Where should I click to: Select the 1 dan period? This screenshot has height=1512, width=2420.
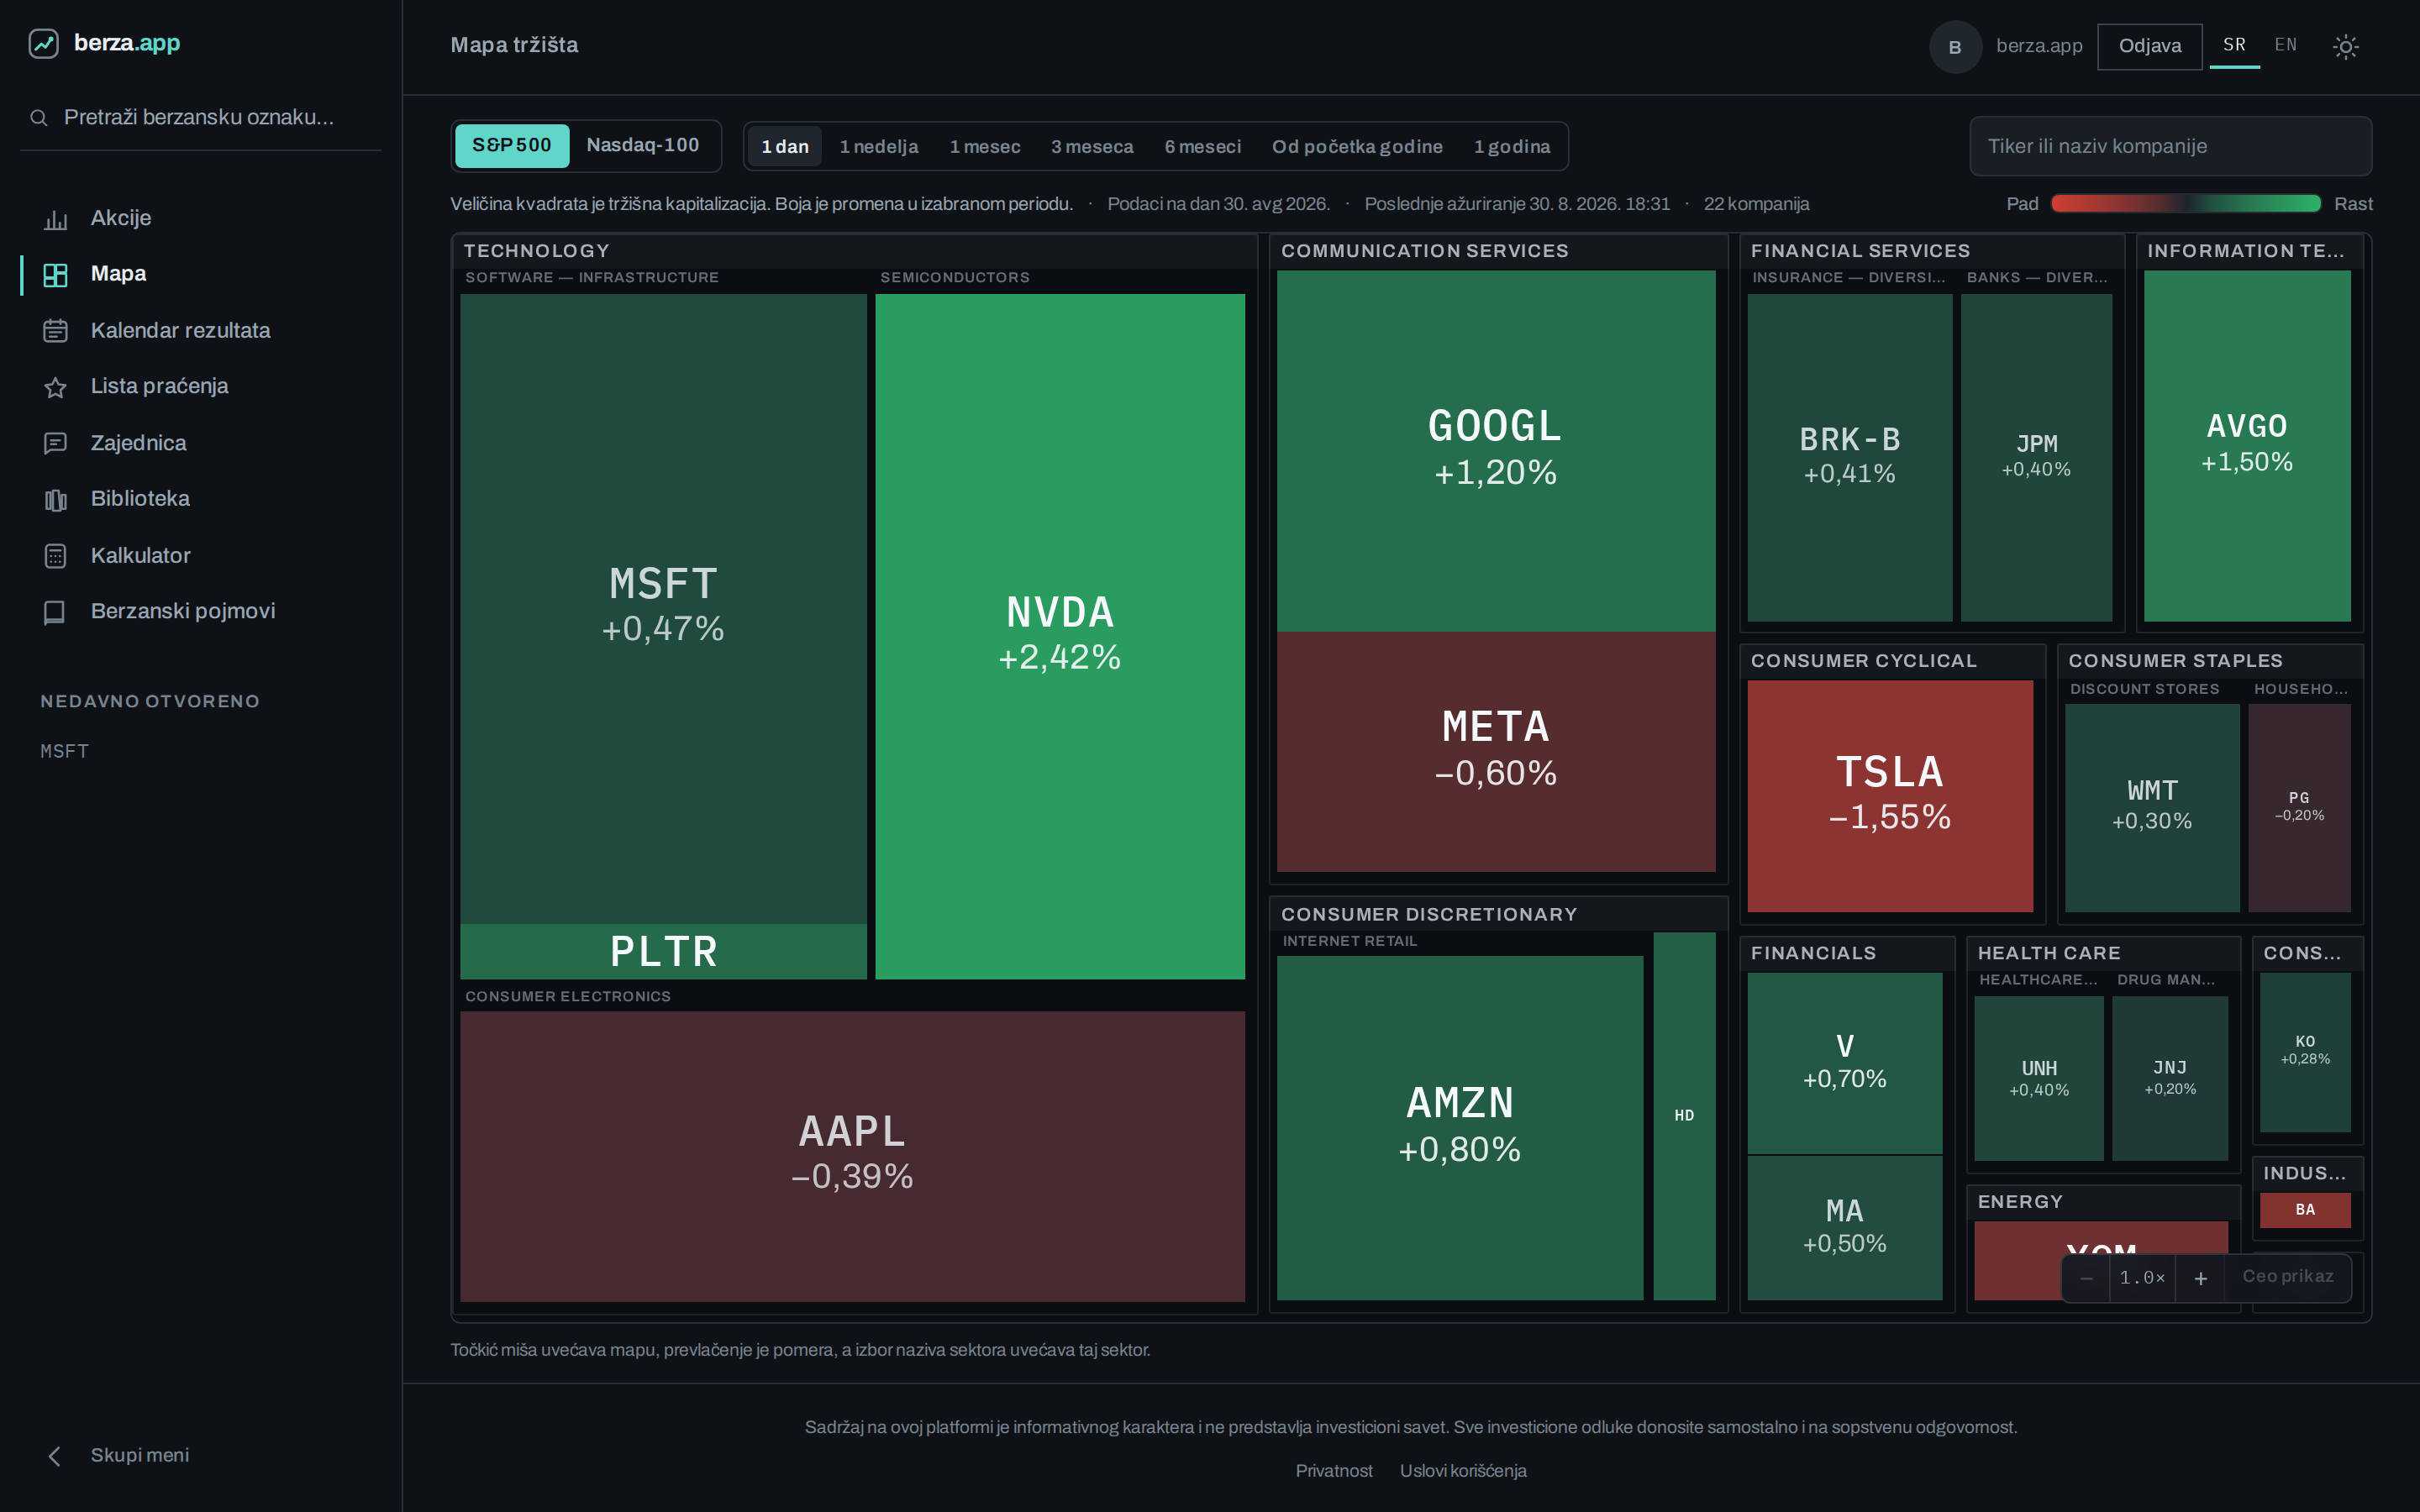click(x=785, y=147)
